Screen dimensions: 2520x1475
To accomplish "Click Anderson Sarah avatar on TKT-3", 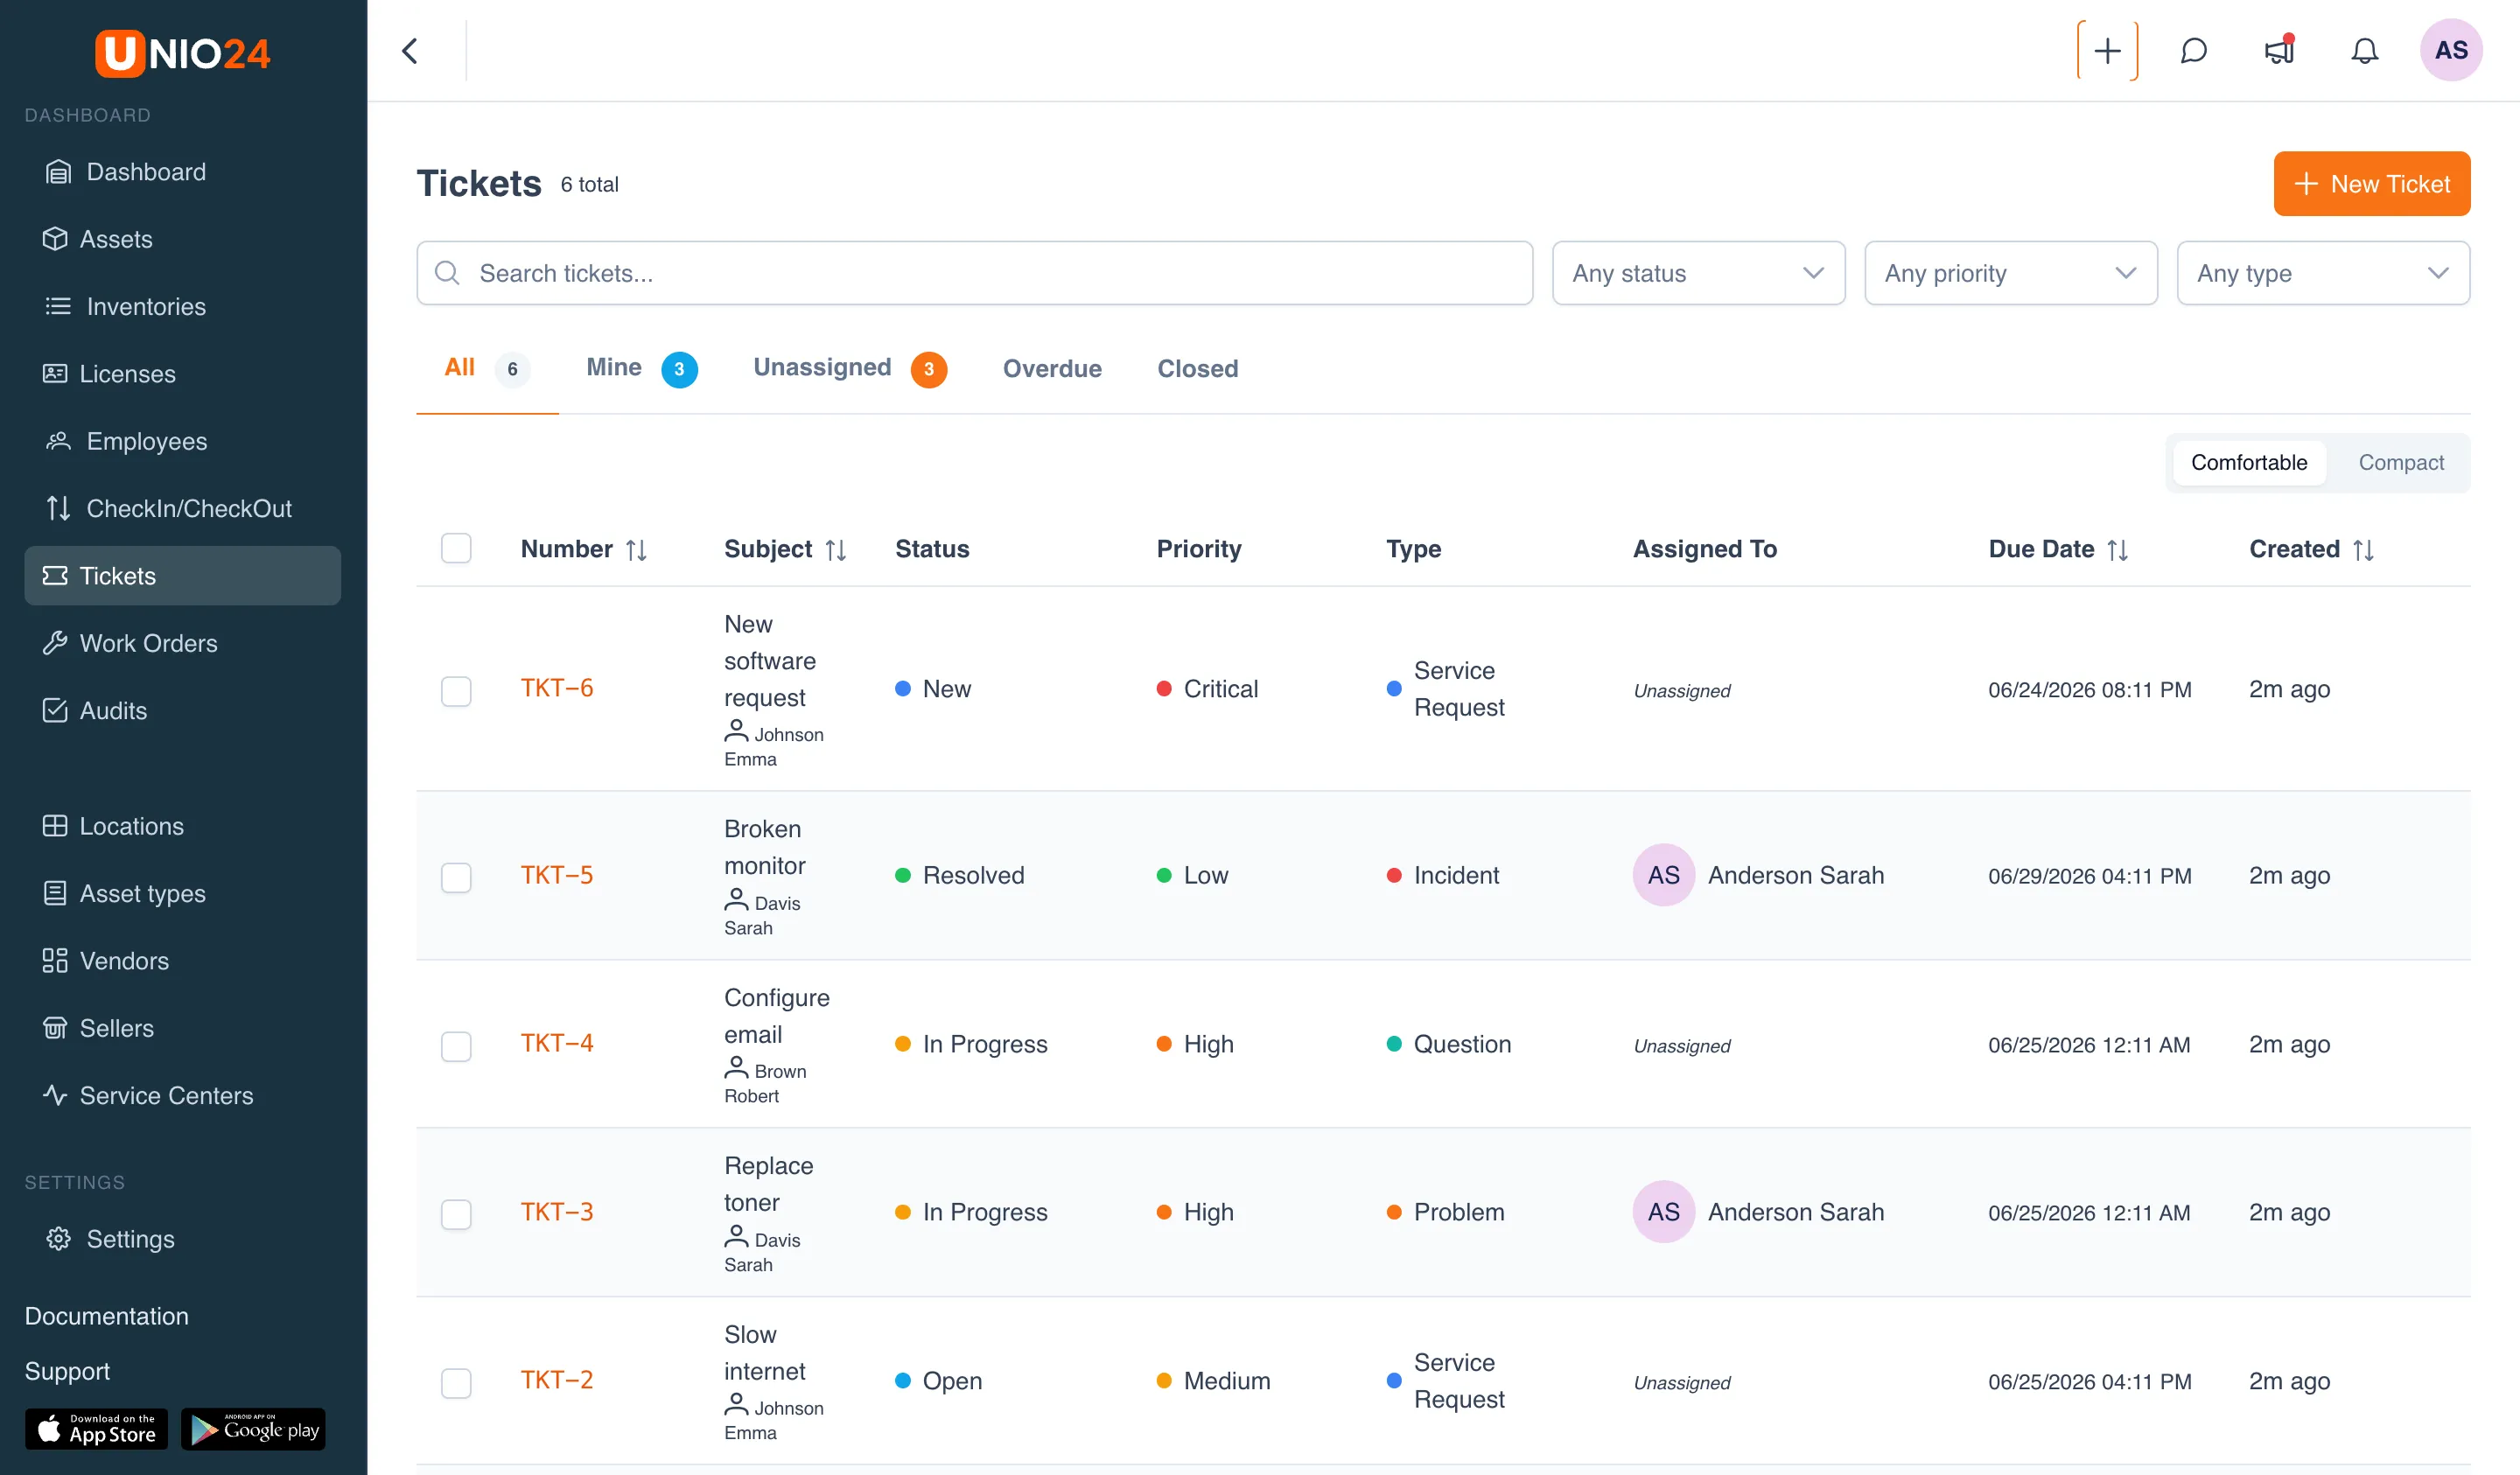I will (x=1663, y=1212).
